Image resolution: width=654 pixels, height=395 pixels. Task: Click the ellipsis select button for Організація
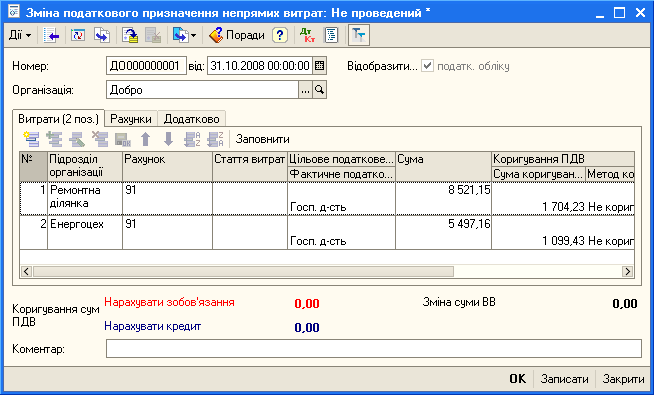point(305,90)
